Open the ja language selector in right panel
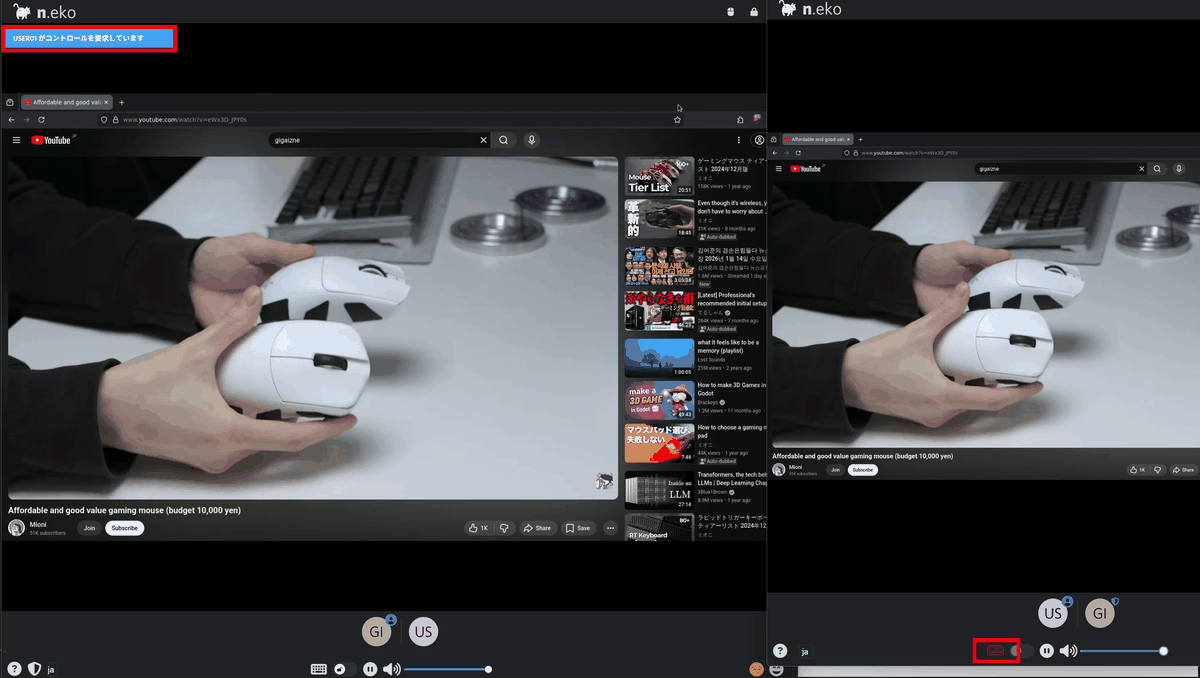 [x=804, y=651]
